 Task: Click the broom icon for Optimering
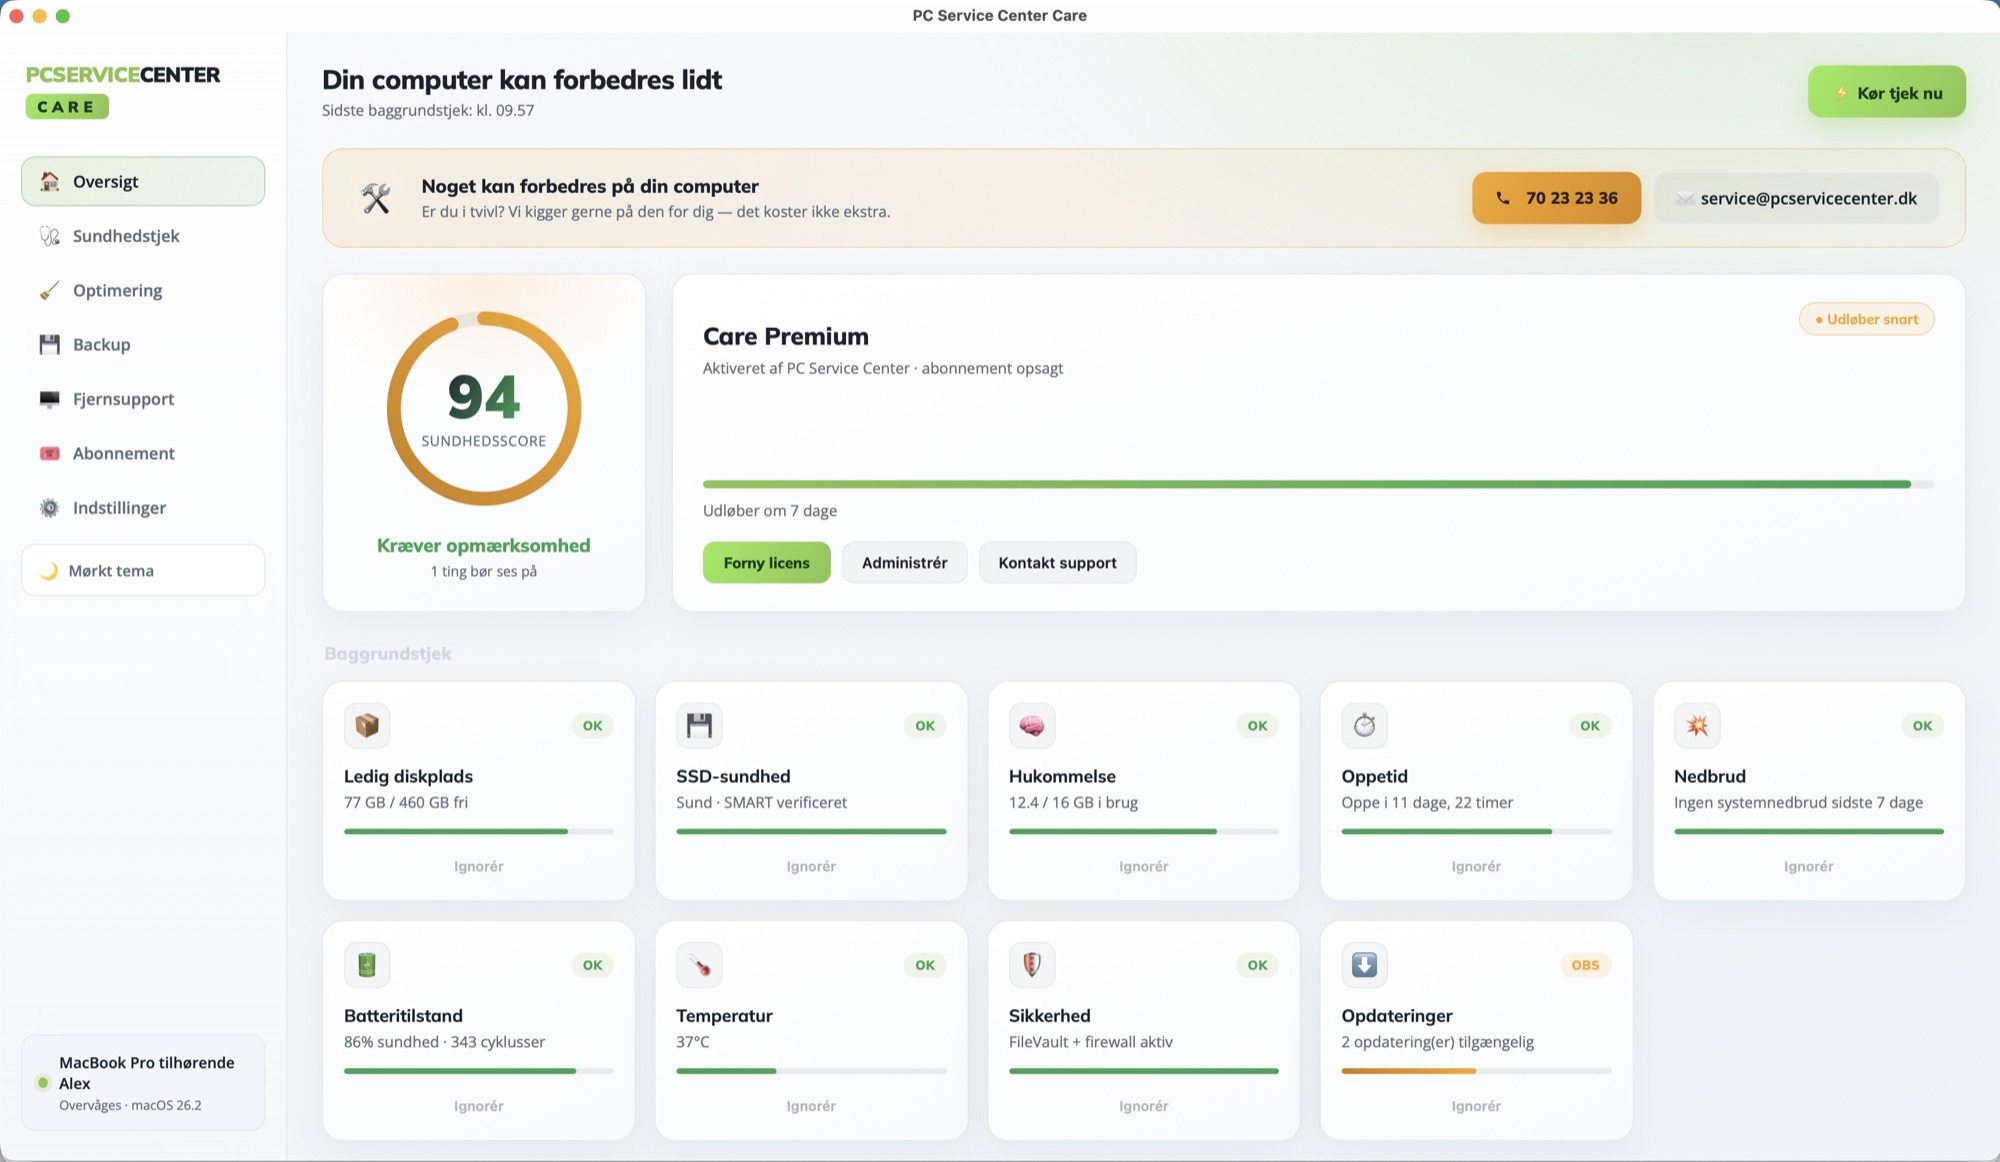tap(49, 290)
